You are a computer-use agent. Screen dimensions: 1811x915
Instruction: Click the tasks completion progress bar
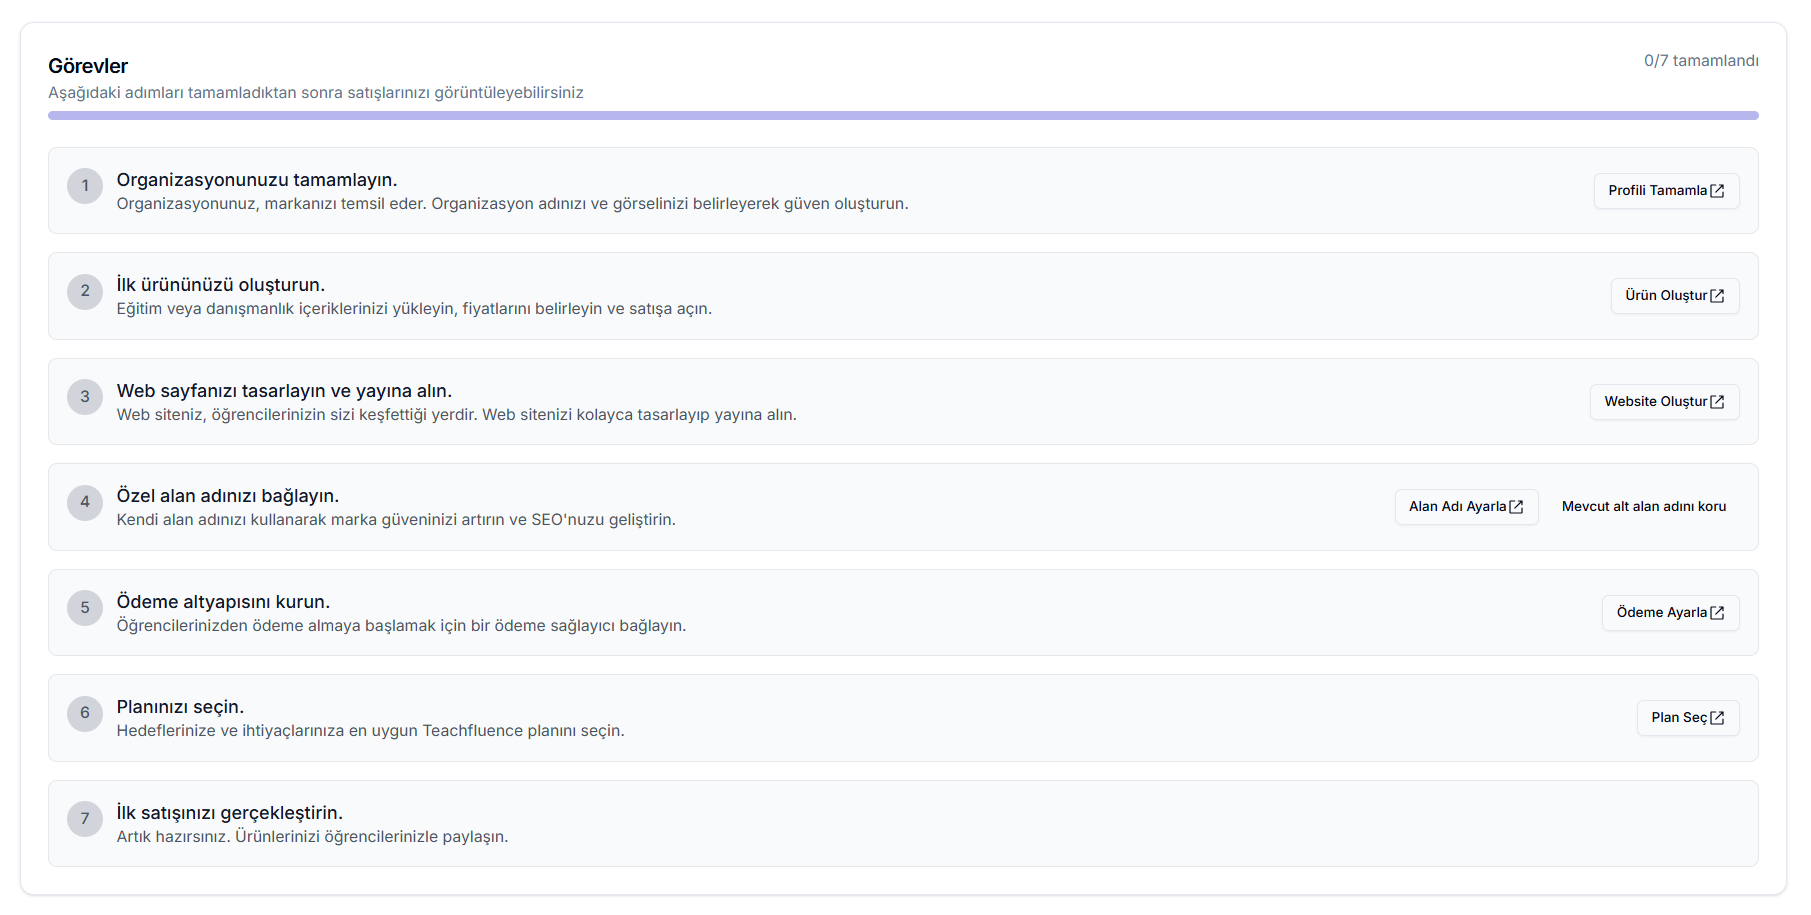point(903,116)
